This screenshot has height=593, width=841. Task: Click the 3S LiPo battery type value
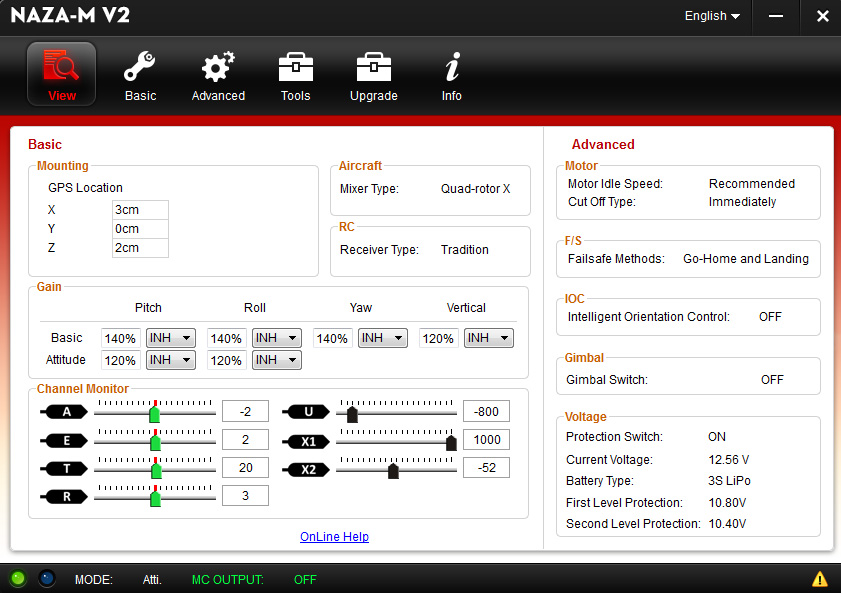pos(729,480)
